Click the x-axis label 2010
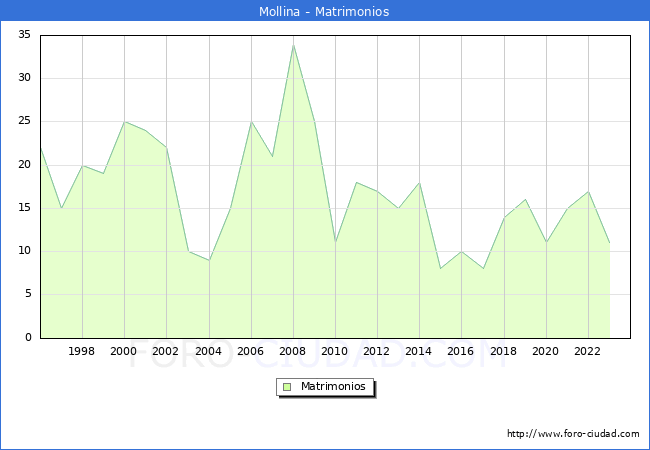 click(x=335, y=351)
